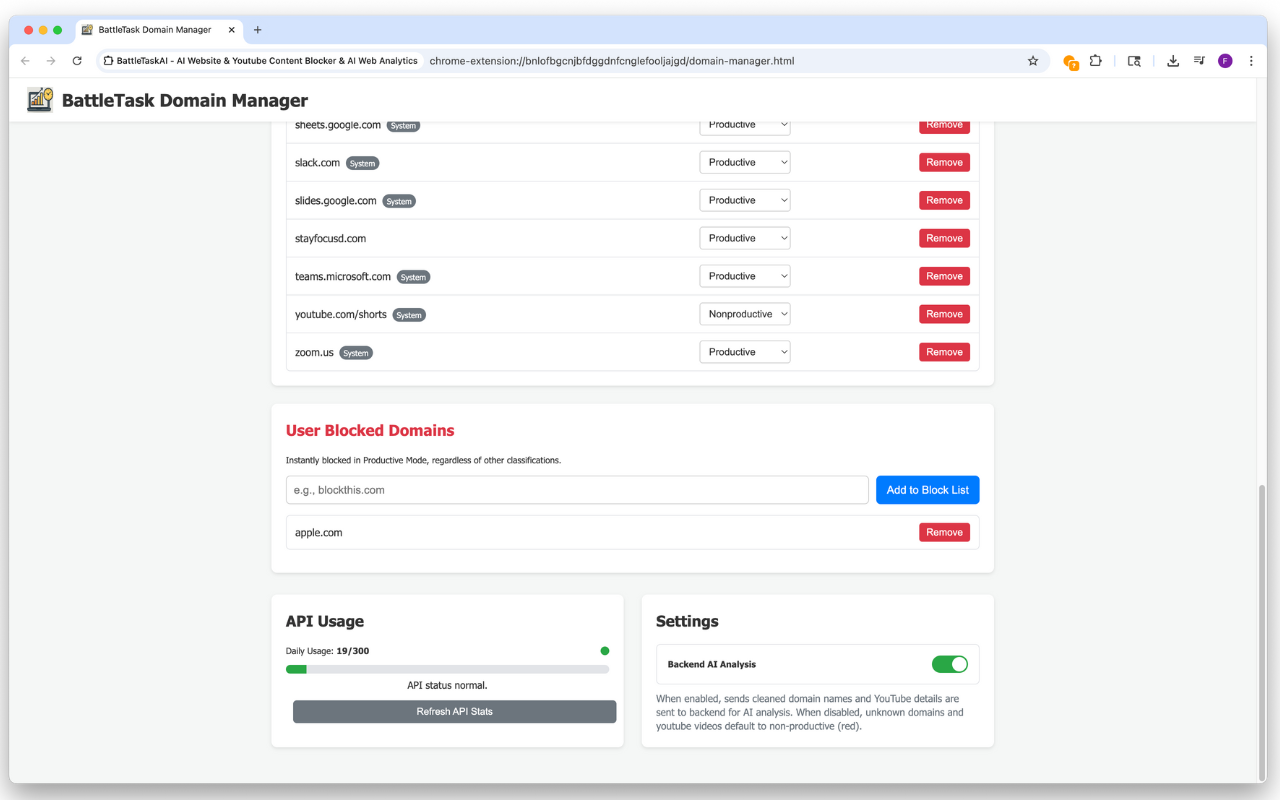The height and width of the screenshot is (800, 1280).
Task: Remove apple.com from blocked domains
Action: [x=944, y=532]
